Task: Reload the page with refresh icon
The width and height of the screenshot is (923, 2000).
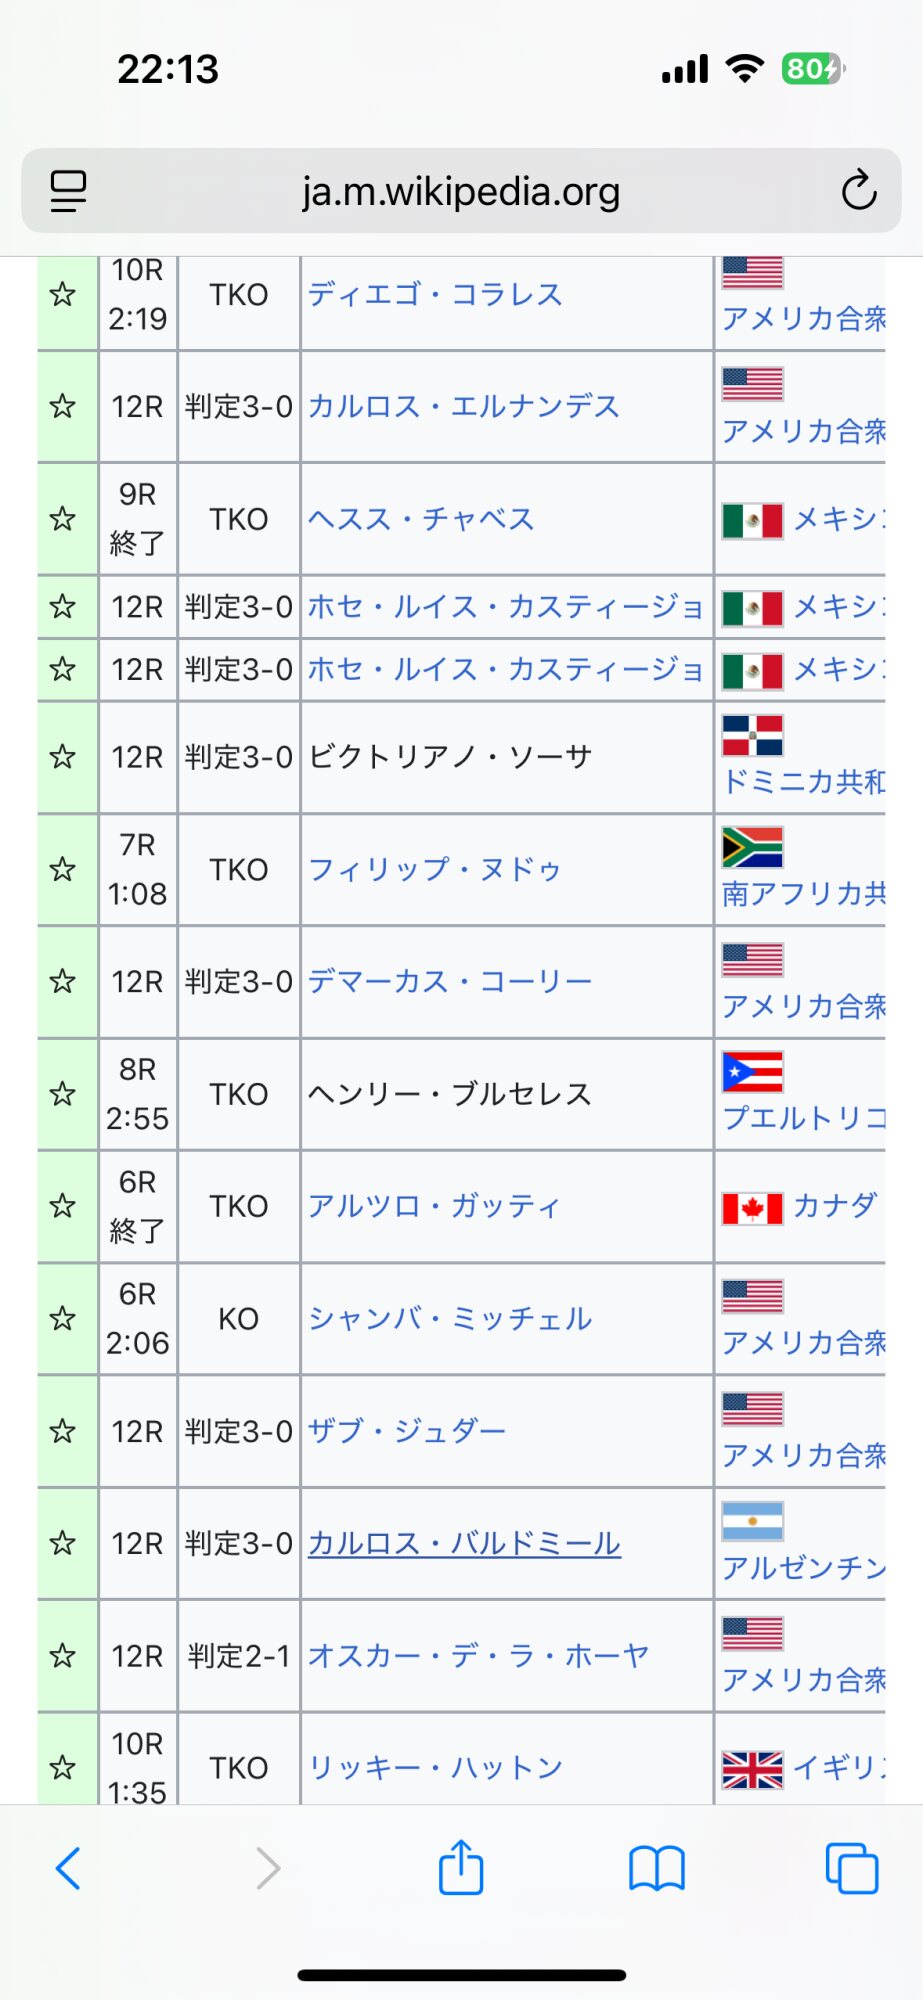Action: (x=858, y=190)
